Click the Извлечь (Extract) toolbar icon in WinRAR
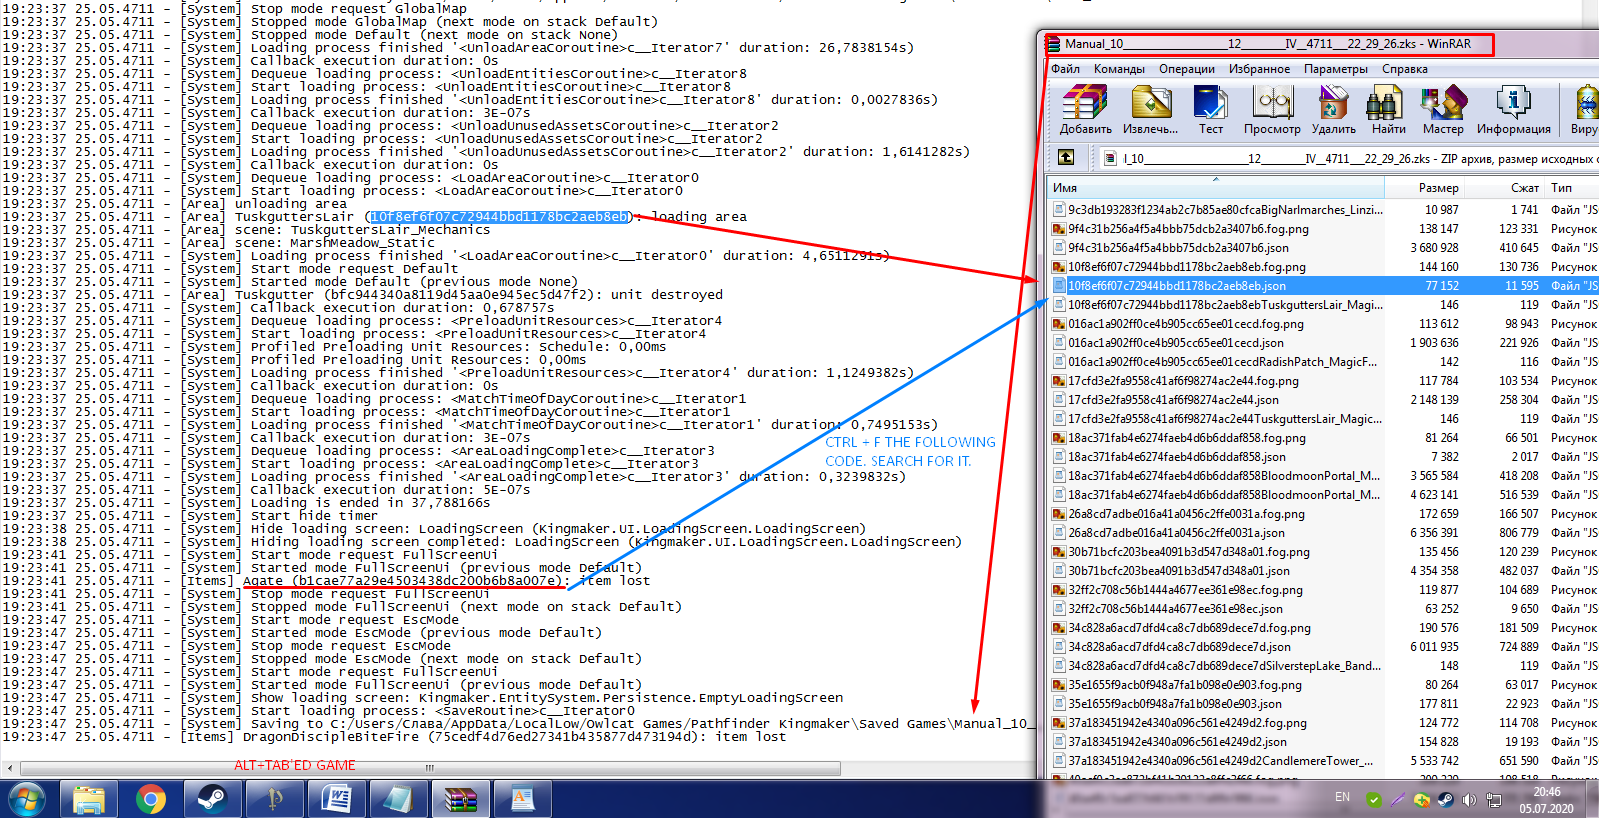 1150,110
